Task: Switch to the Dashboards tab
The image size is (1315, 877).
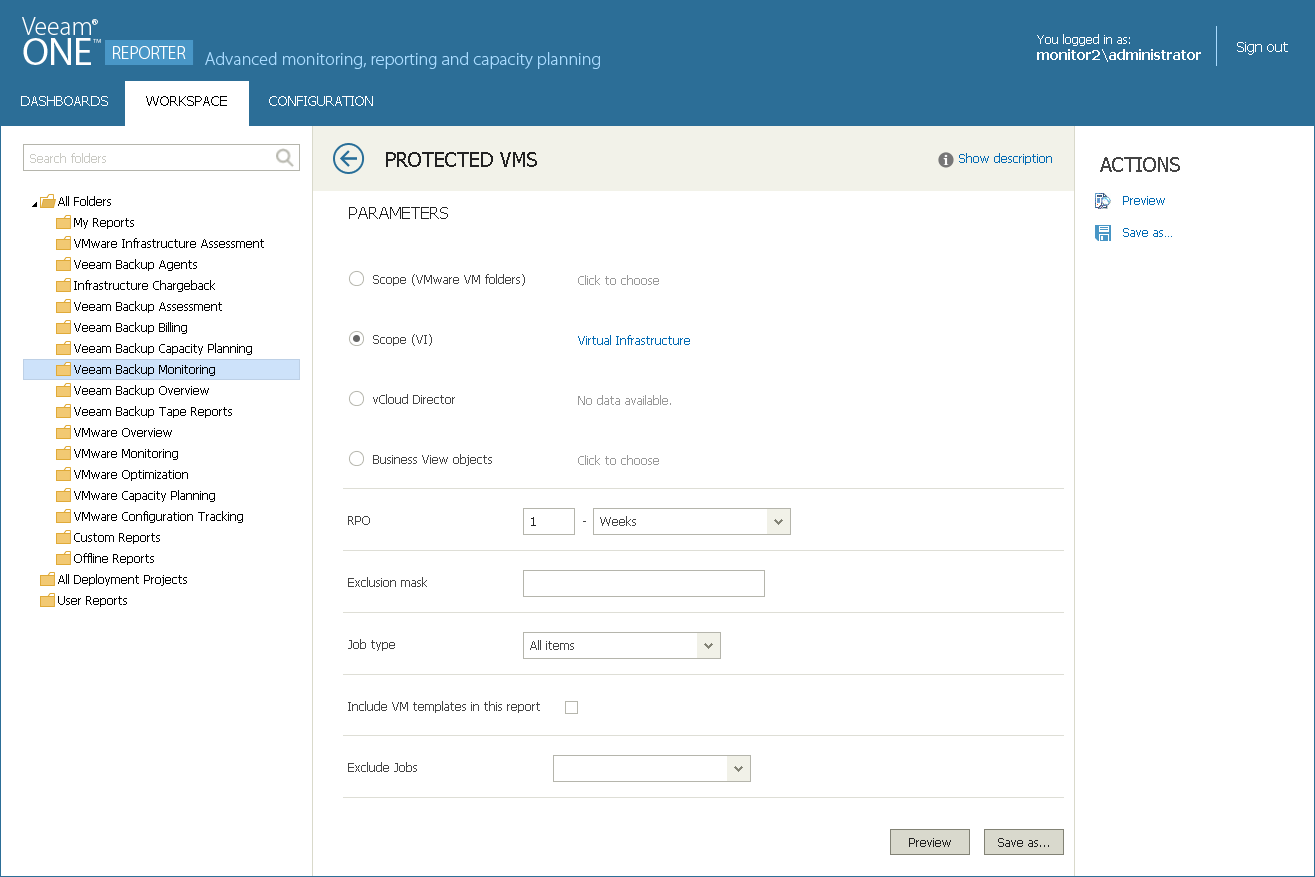Action: (64, 101)
